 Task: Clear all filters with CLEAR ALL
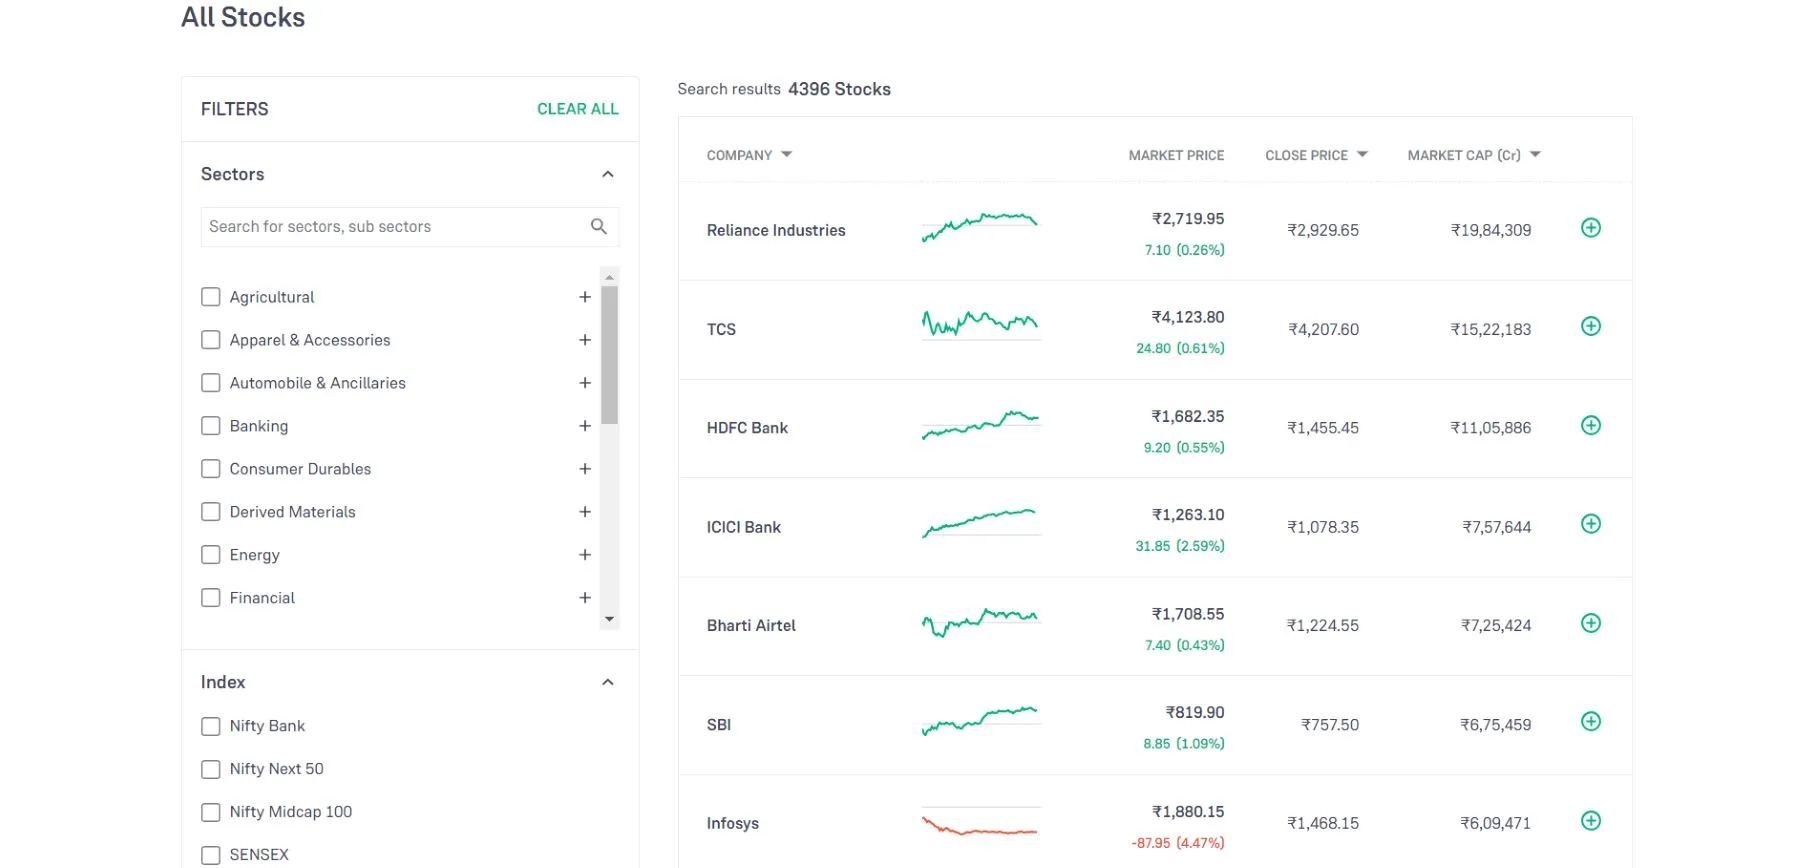(577, 109)
